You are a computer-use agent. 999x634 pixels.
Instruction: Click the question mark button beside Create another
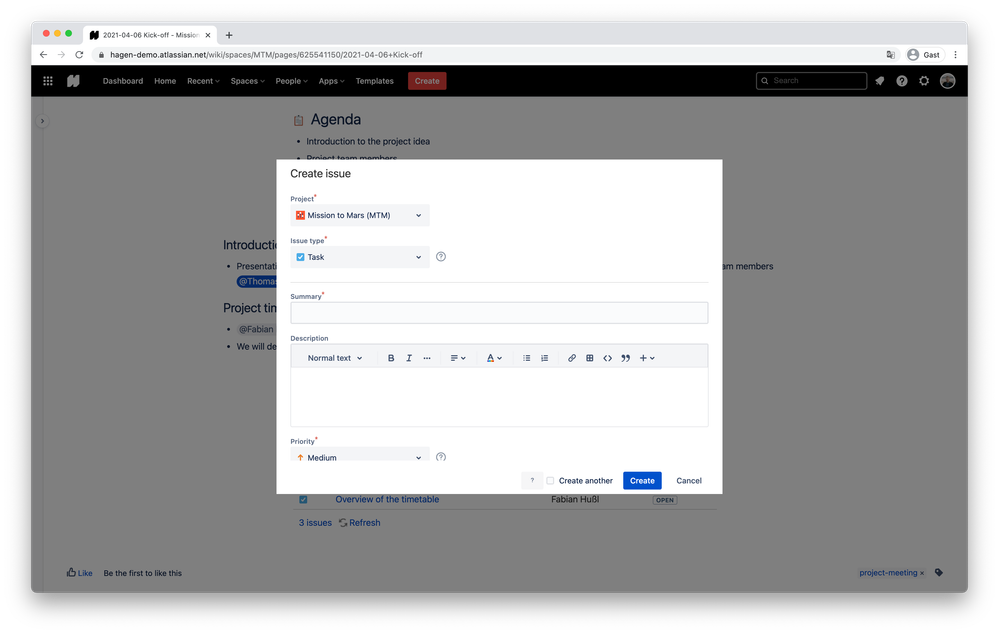click(x=532, y=480)
